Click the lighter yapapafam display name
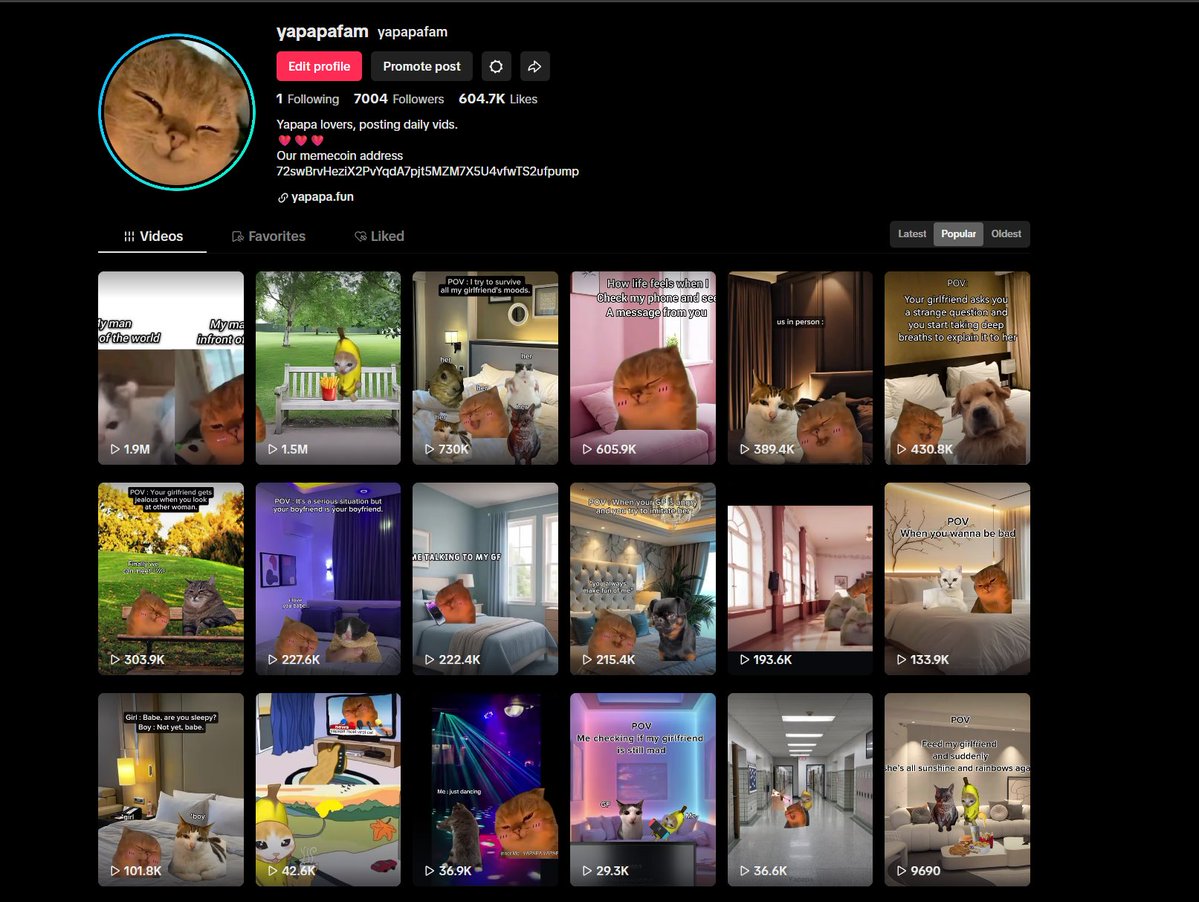 [412, 32]
